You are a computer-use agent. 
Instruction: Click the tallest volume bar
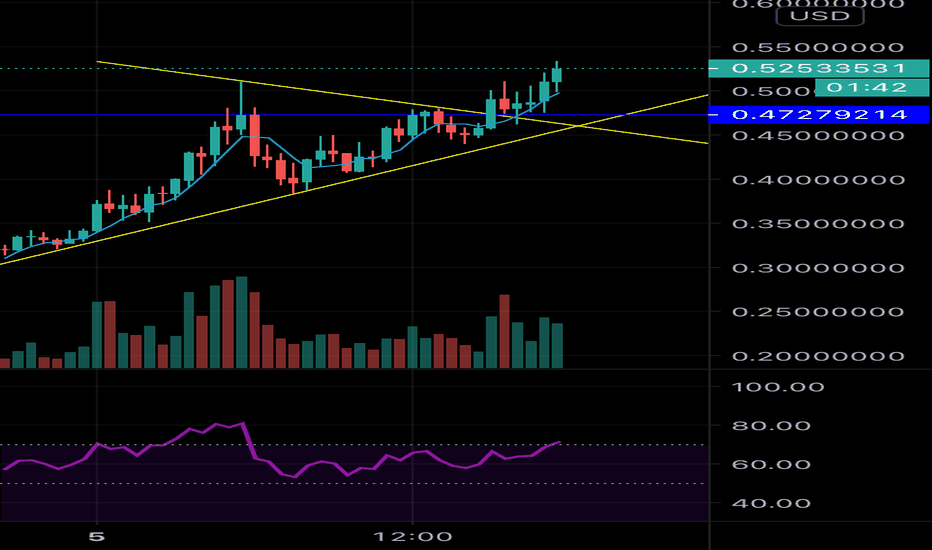[241, 322]
